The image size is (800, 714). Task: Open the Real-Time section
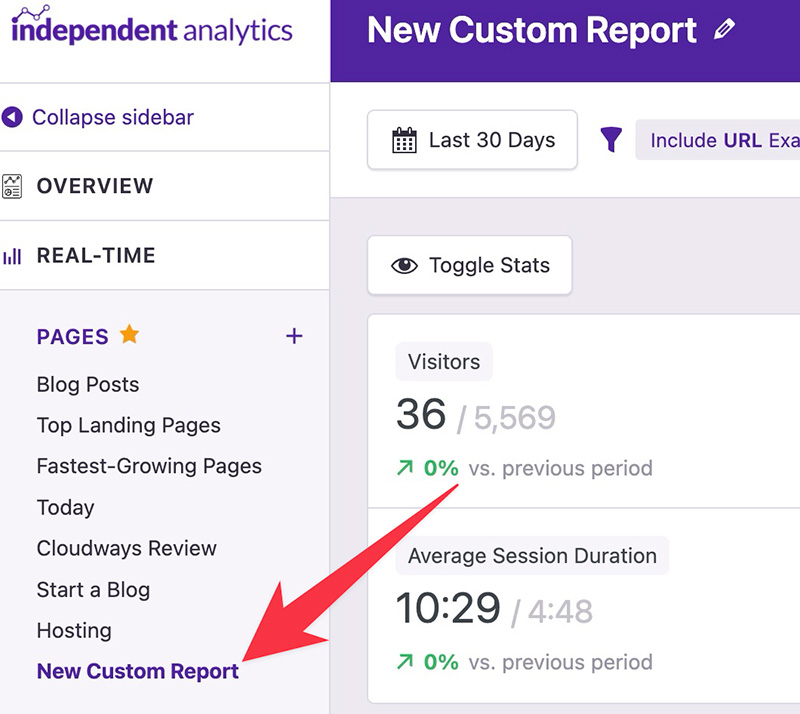tap(96, 256)
